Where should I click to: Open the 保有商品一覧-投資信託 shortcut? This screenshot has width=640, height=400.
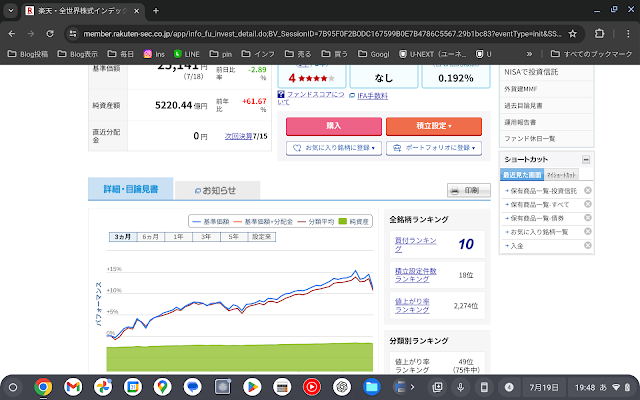(543, 191)
